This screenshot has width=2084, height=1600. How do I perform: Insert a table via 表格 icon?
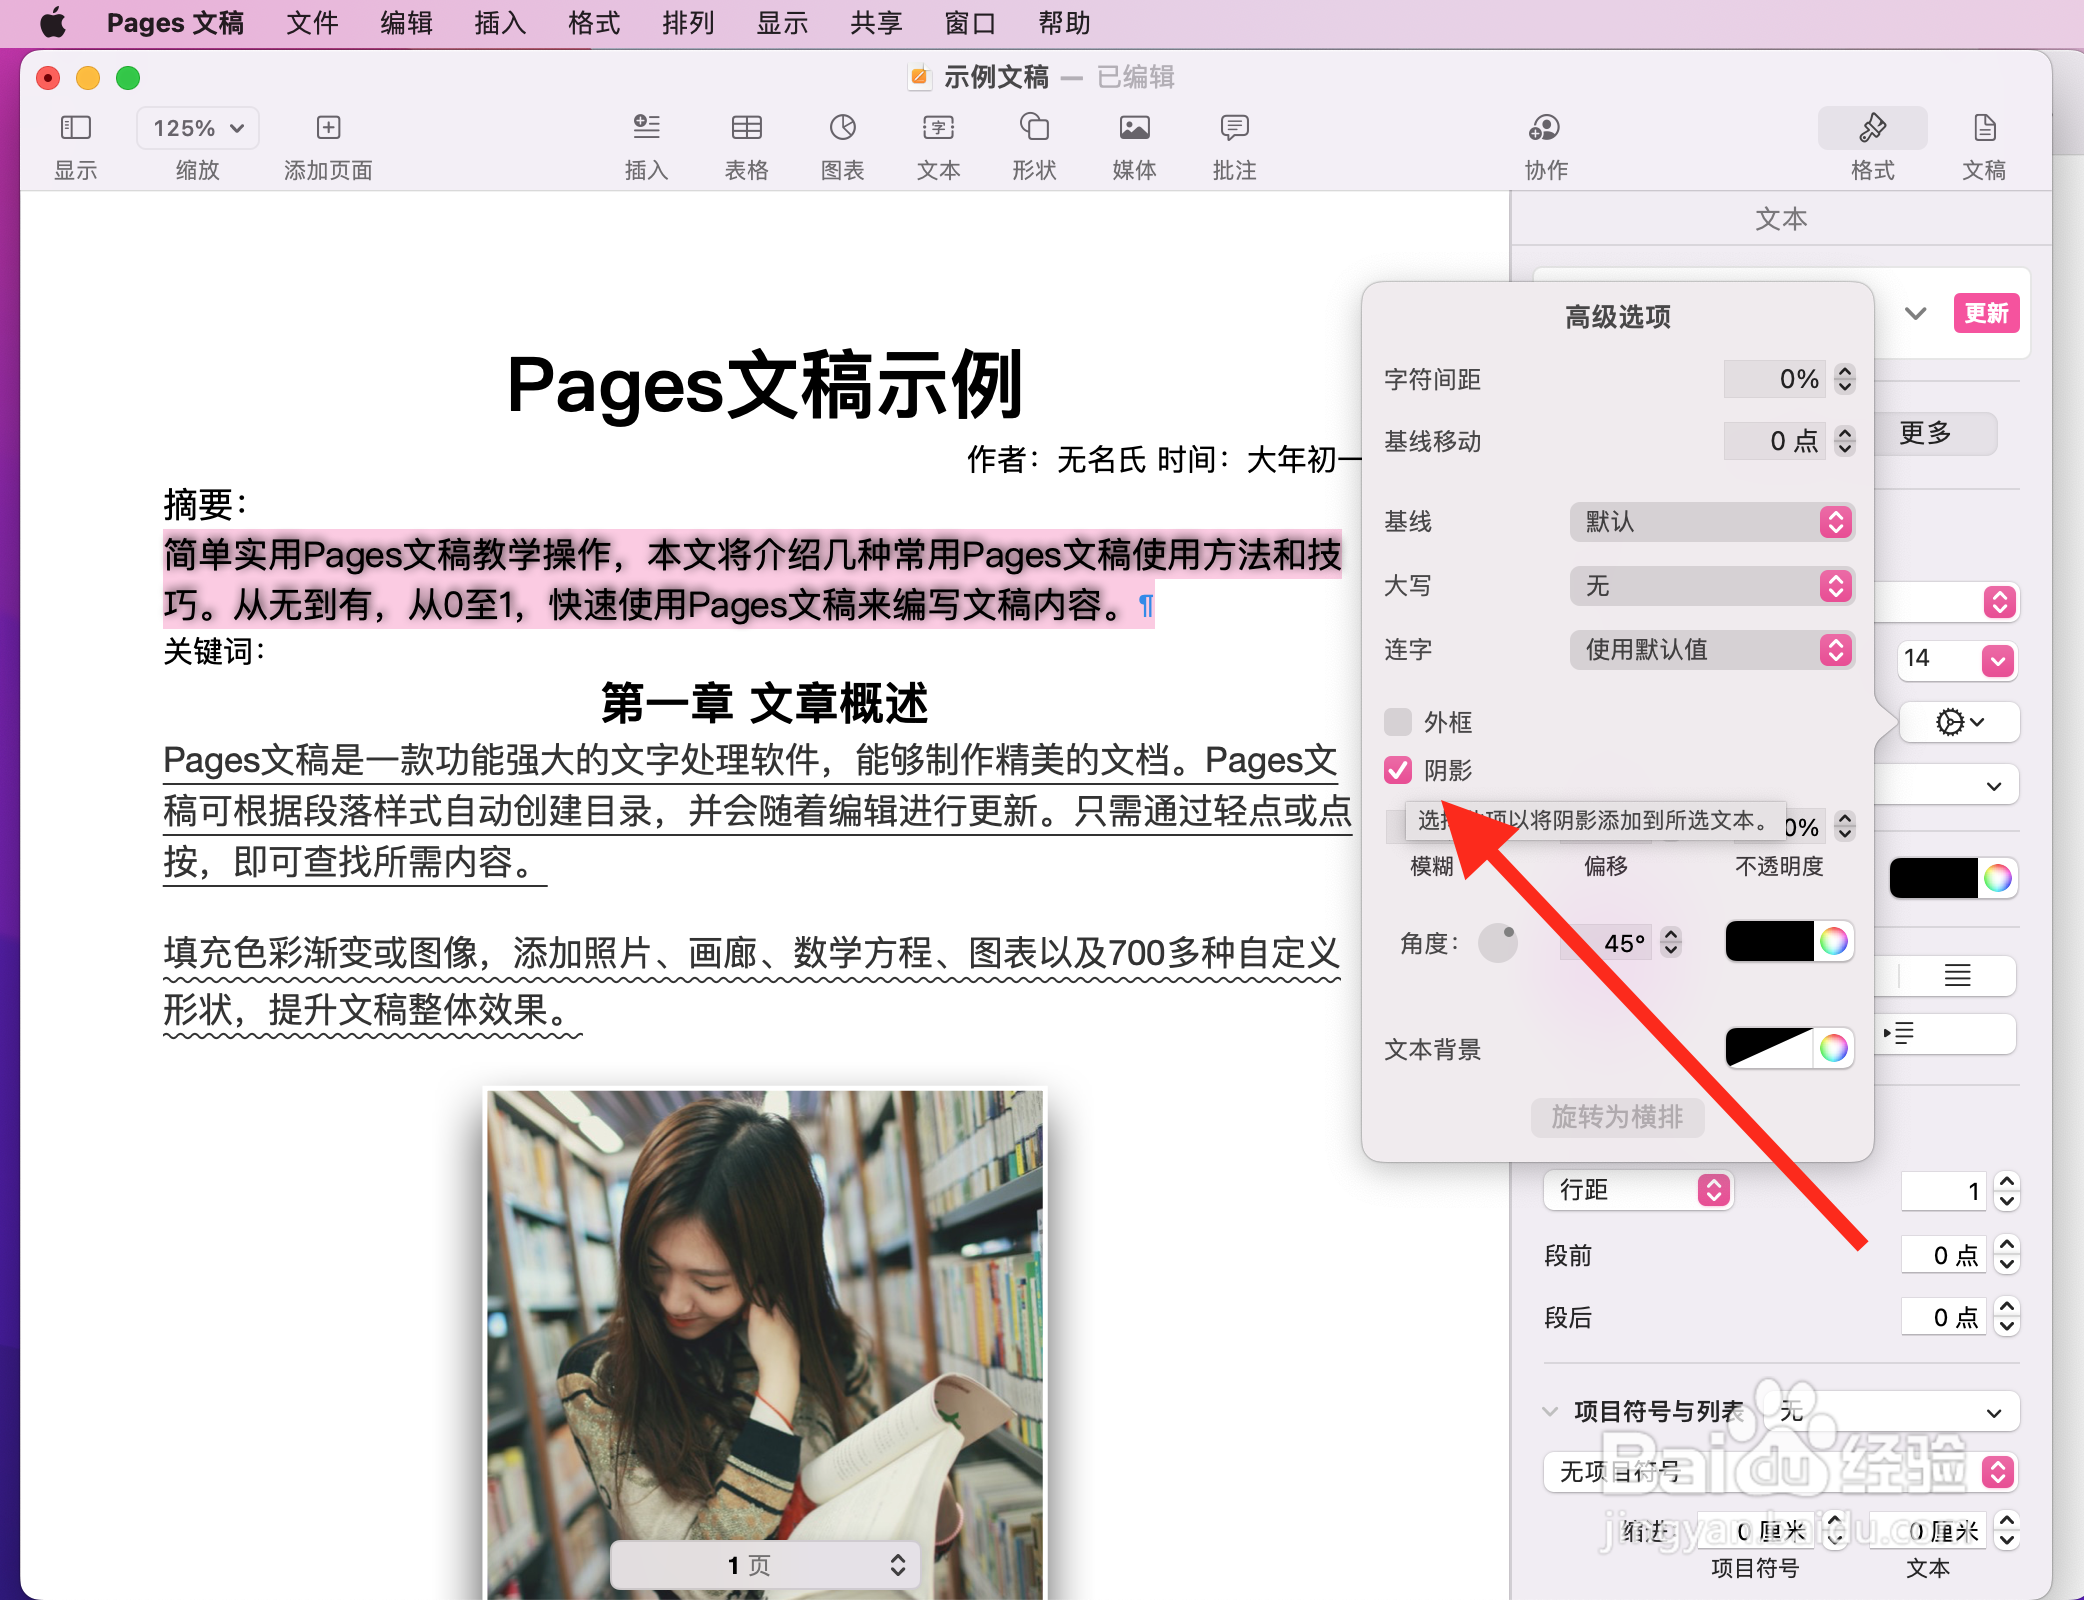pos(746,128)
